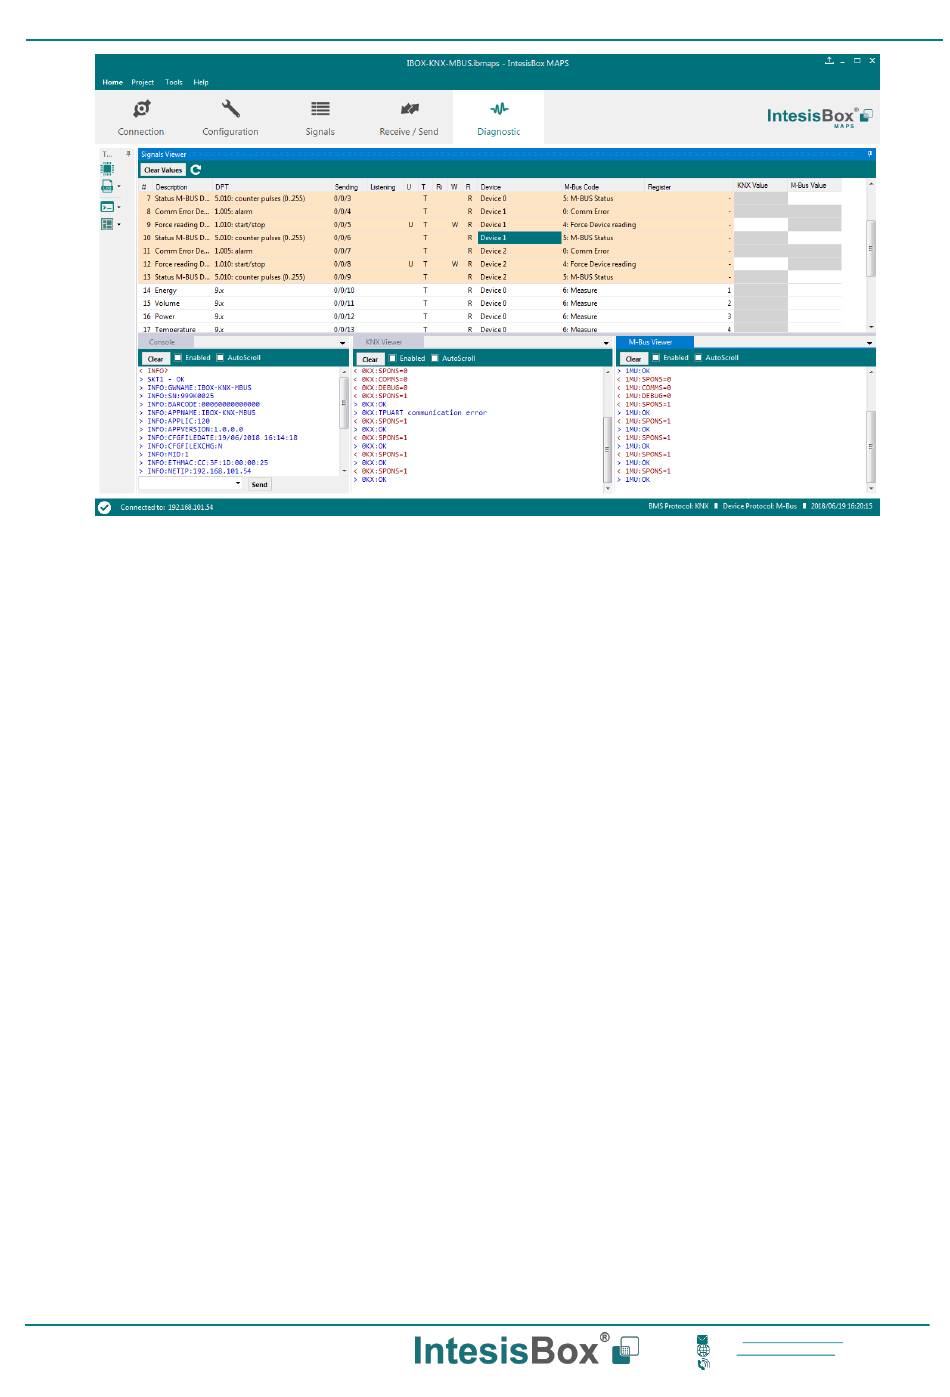The width and height of the screenshot is (950, 1397).
Task: Click the console terminal icon in the toolbox
Action: (x=107, y=207)
